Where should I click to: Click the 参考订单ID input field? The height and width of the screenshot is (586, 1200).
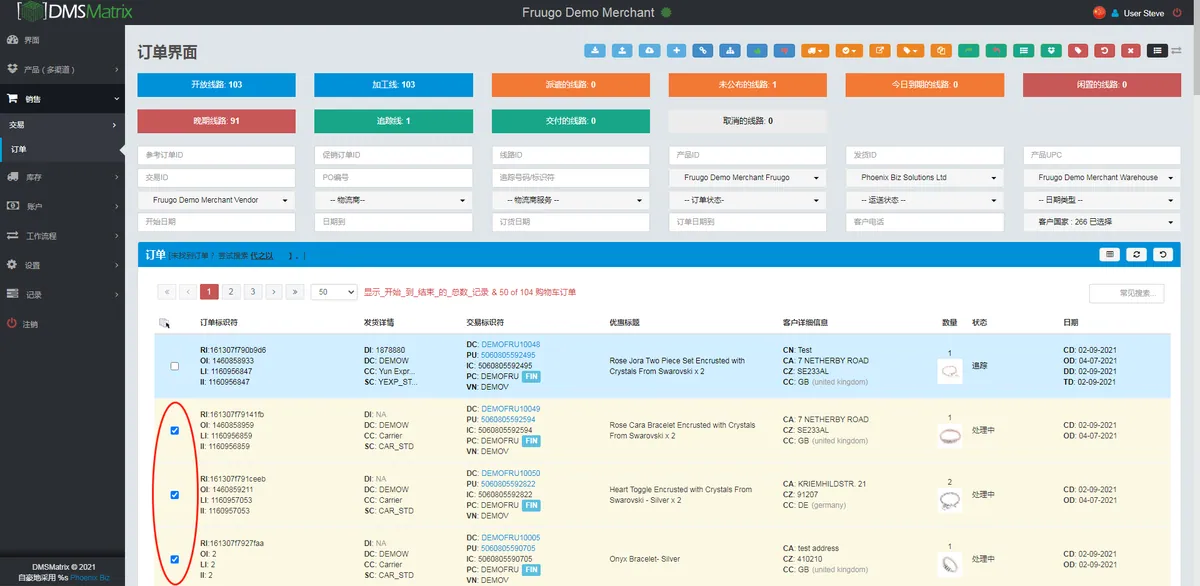pyautogui.click(x=216, y=155)
